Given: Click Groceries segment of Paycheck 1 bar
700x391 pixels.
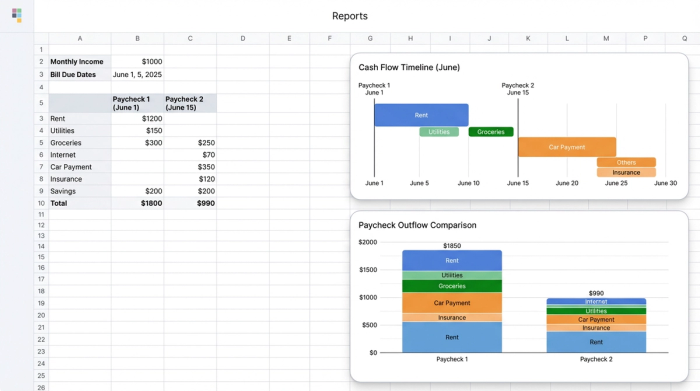Looking at the screenshot, I should (452, 286).
